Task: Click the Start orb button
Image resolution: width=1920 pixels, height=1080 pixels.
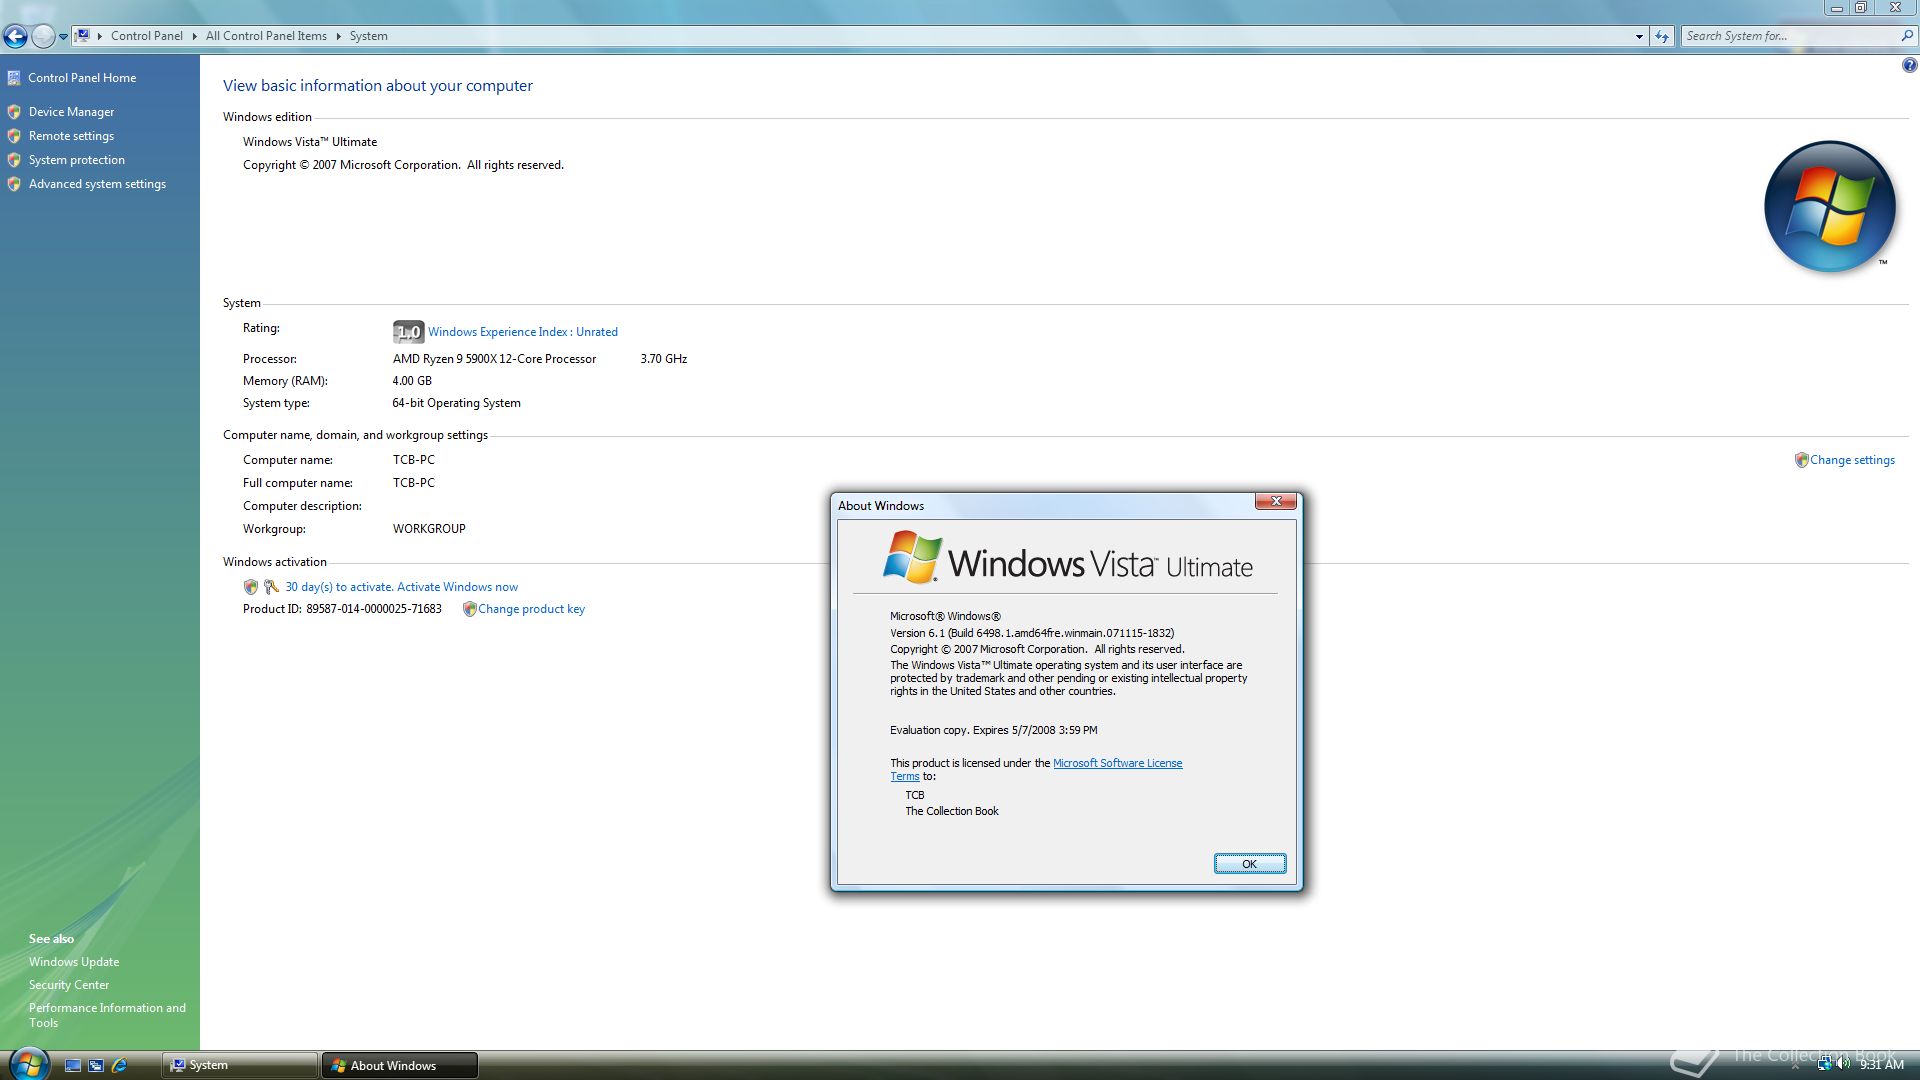Action: click(x=28, y=1064)
